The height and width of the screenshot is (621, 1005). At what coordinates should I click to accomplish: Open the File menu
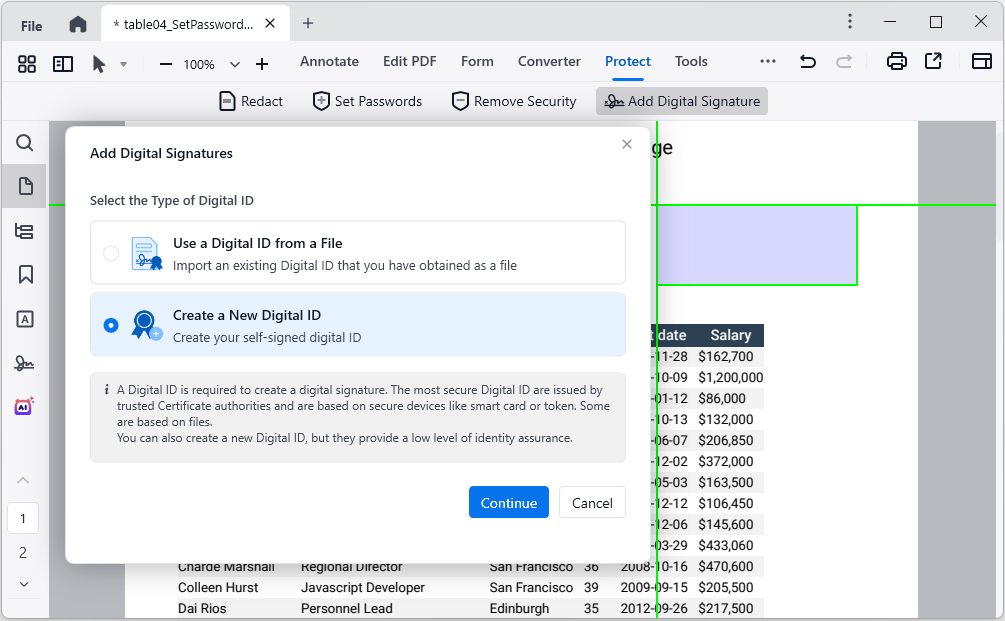pos(32,25)
